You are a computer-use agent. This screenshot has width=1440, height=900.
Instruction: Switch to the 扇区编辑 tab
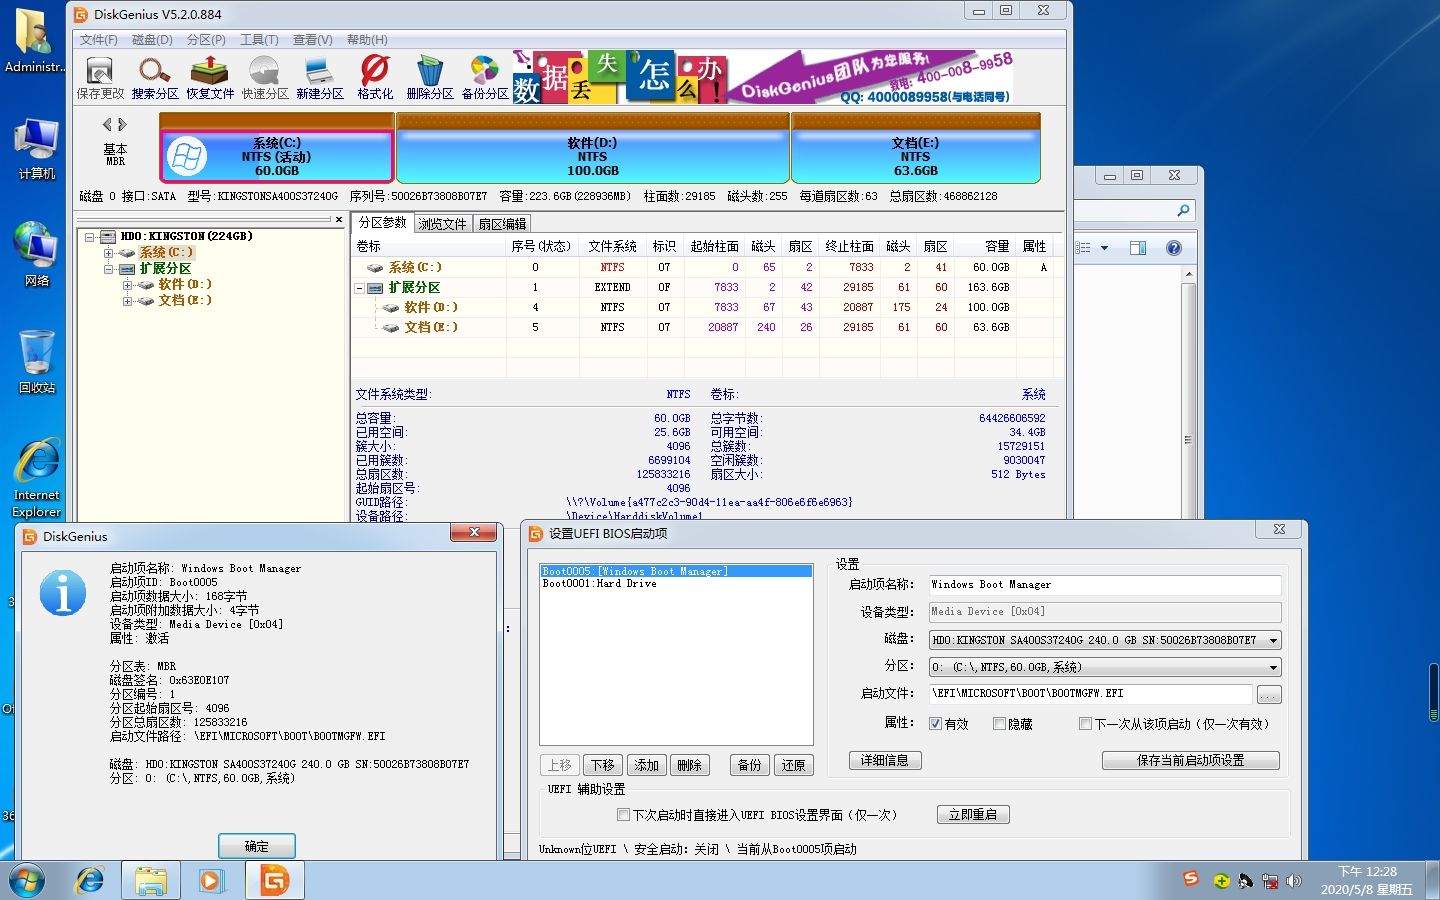click(x=502, y=224)
